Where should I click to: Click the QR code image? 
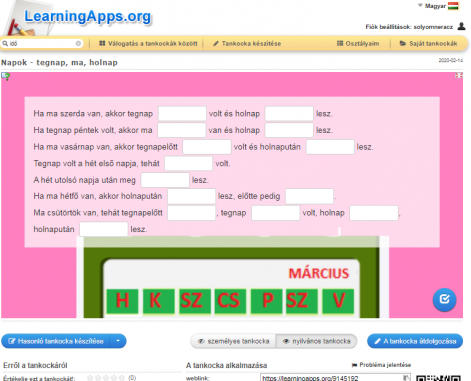[438, 378]
